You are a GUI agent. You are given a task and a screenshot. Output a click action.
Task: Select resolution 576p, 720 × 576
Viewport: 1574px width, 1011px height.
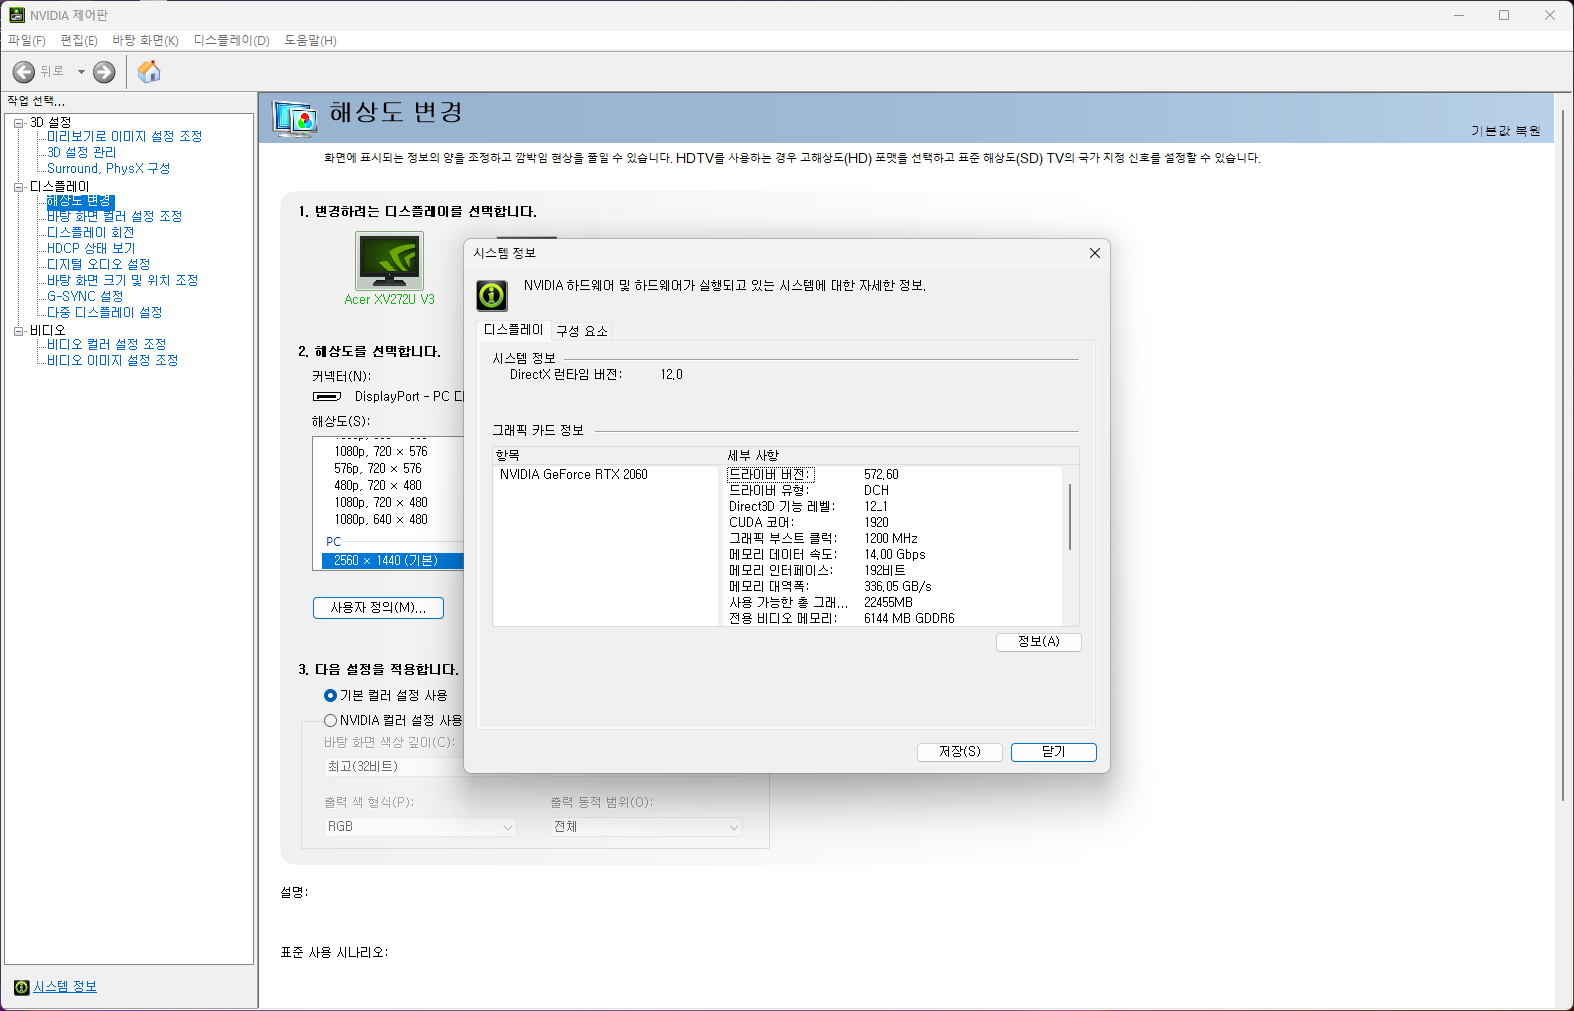click(378, 469)
